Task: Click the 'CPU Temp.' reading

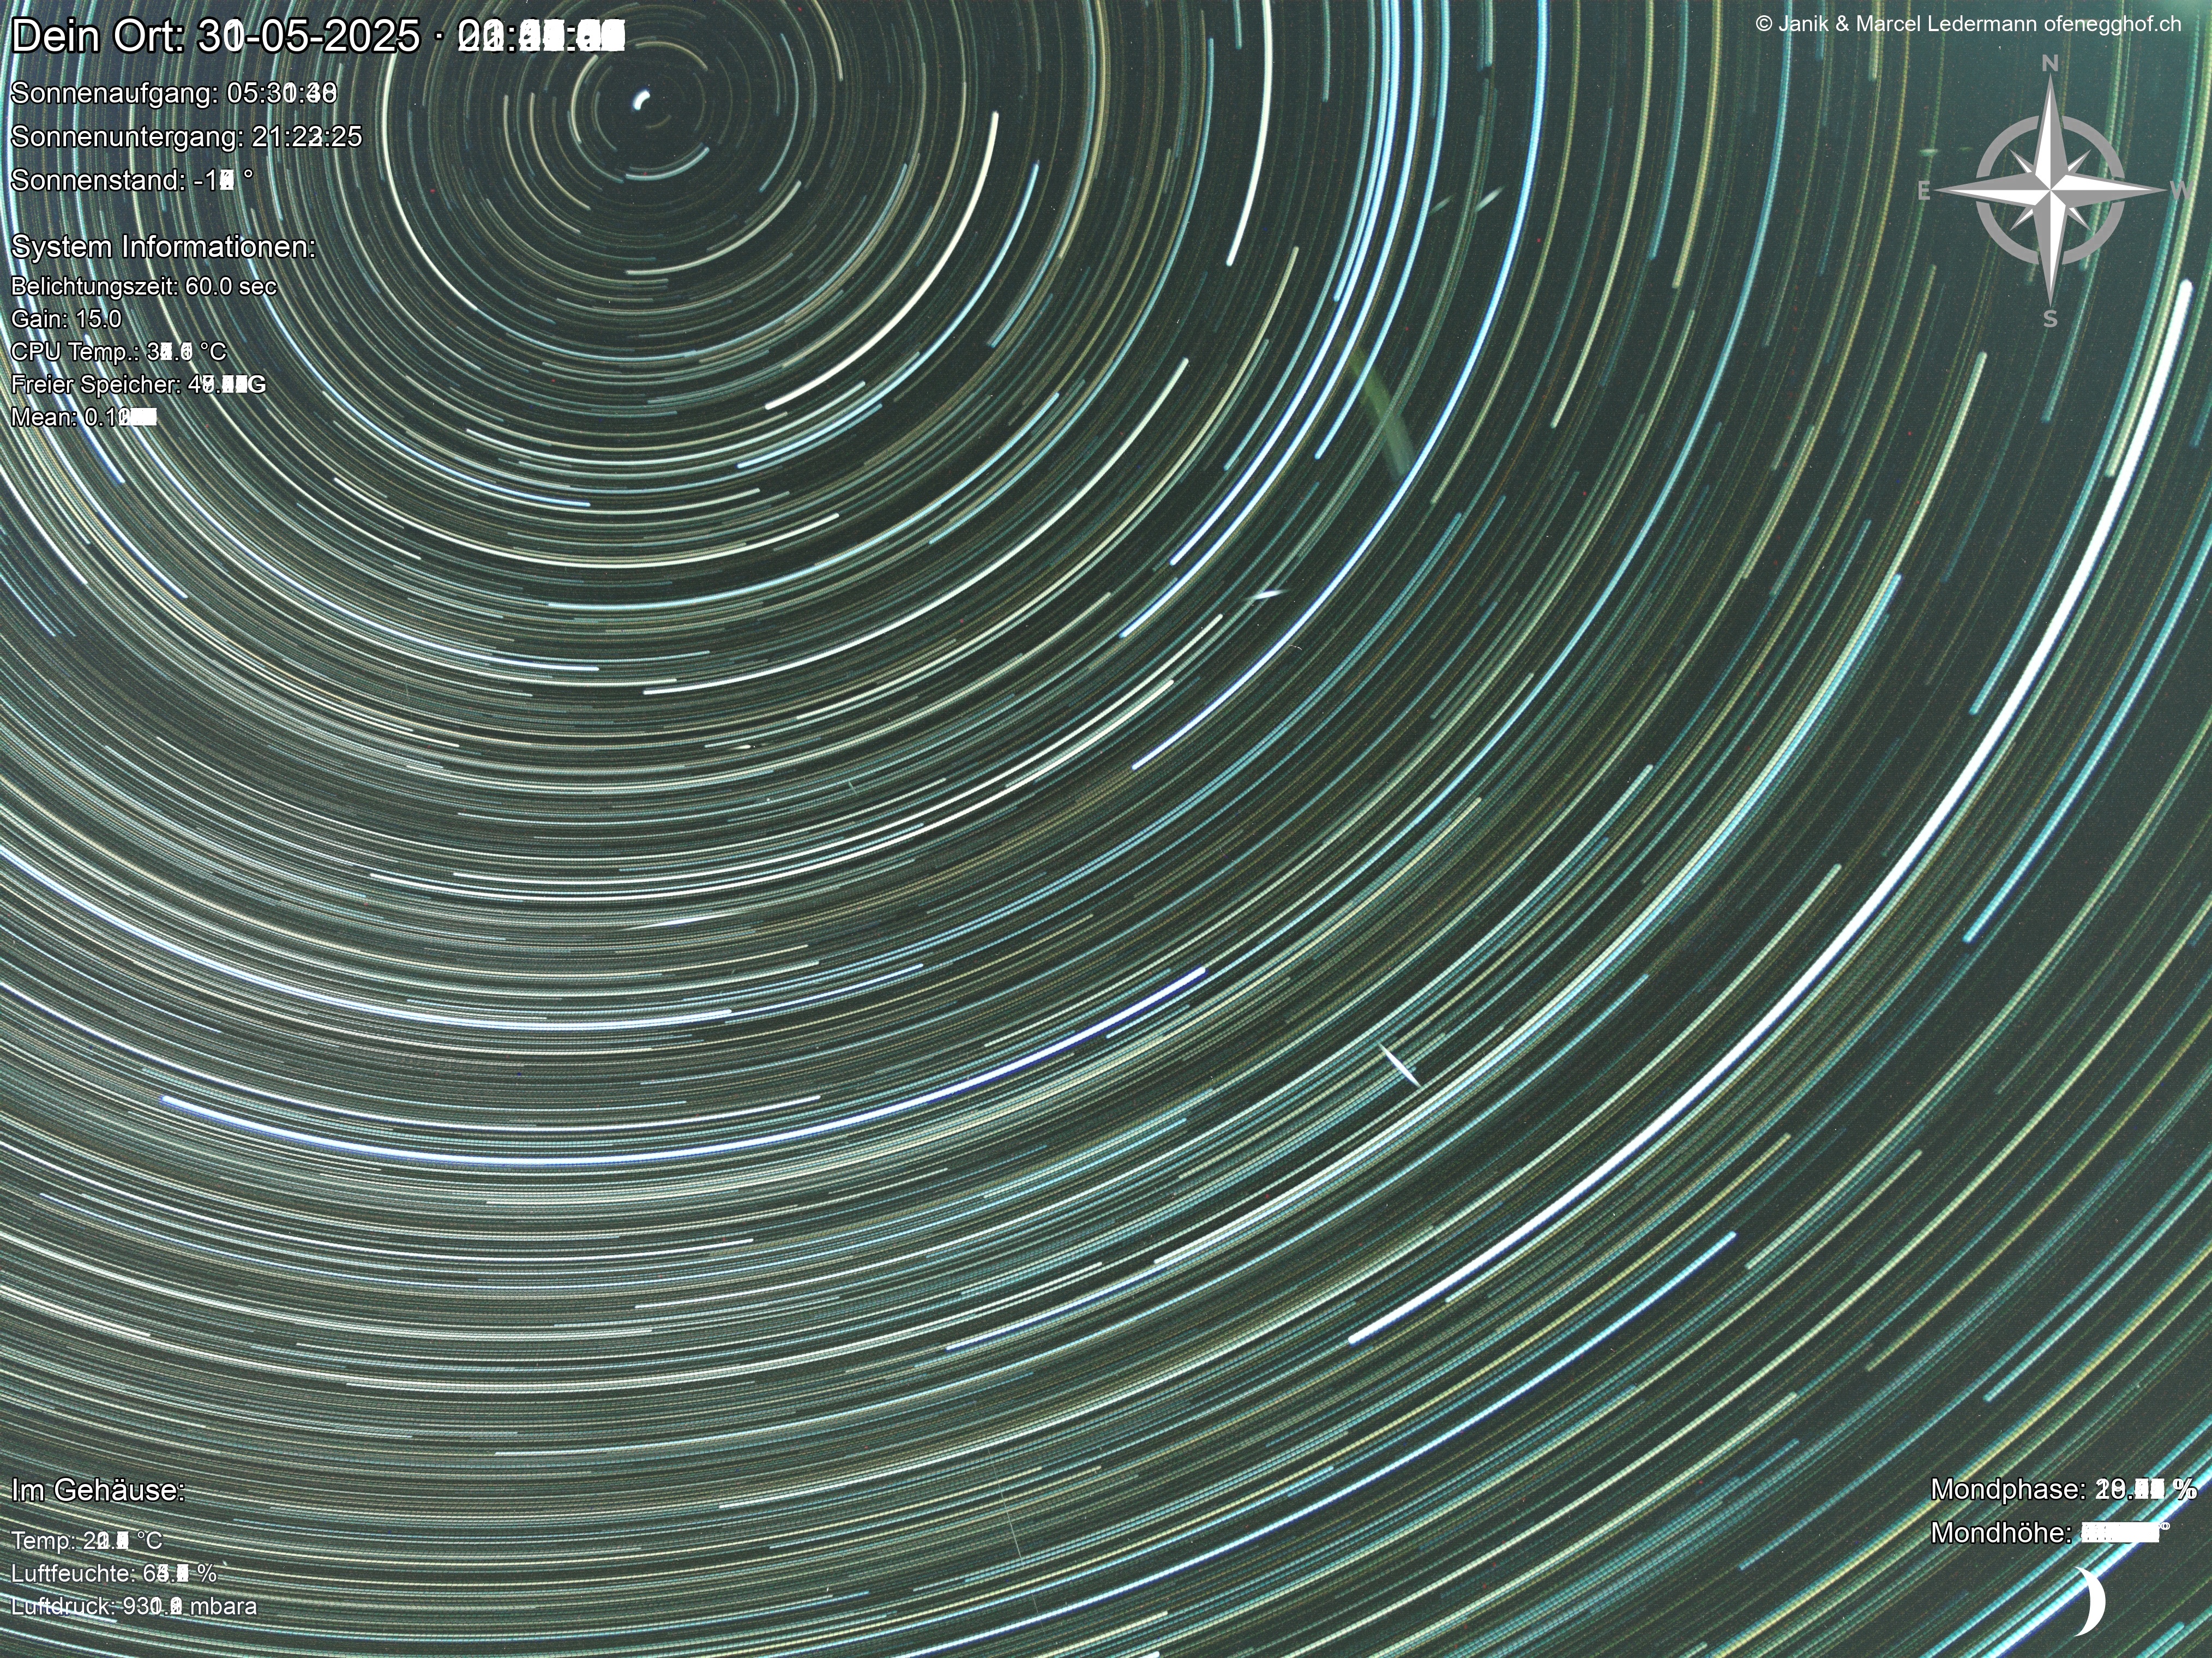Action: [118, 352]
